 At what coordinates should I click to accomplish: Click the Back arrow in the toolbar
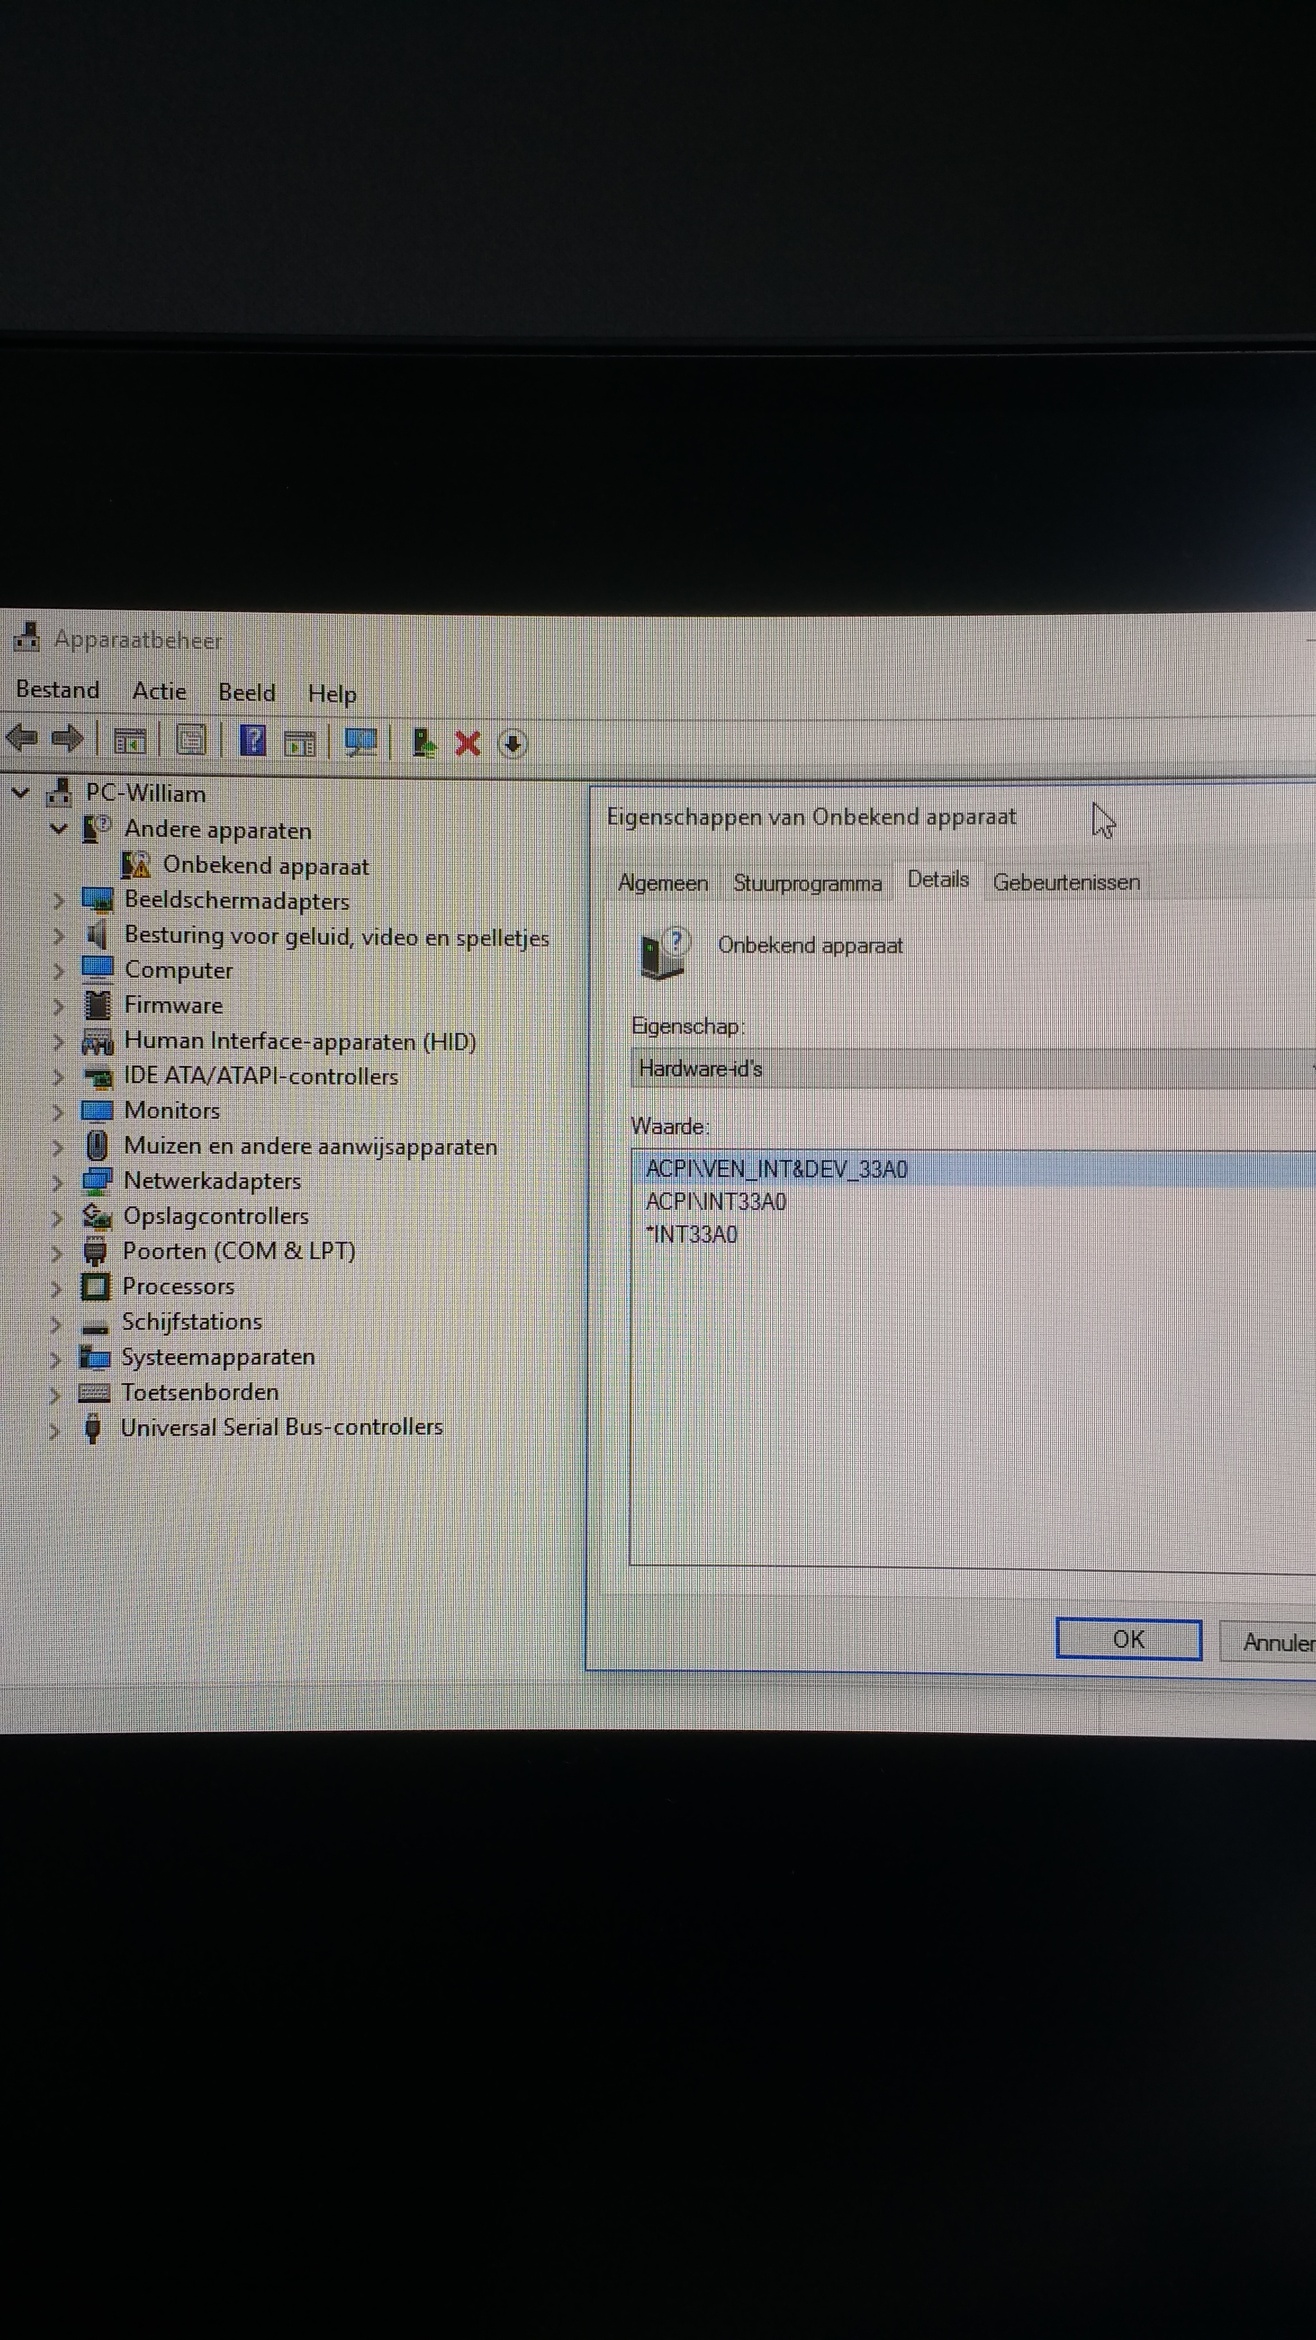click(x=22, y=740)
